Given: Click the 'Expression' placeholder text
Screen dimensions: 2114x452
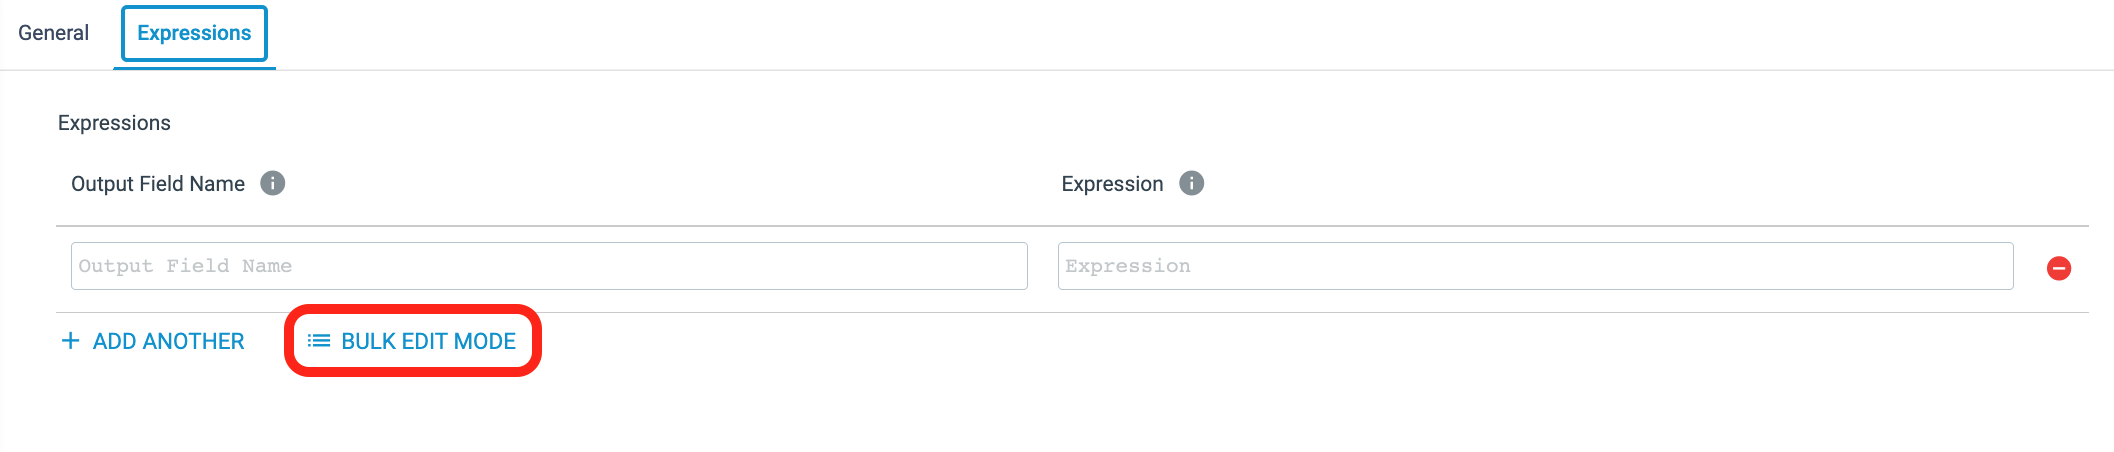Looking at the screenshot, I should click(x=1128, y=266).
